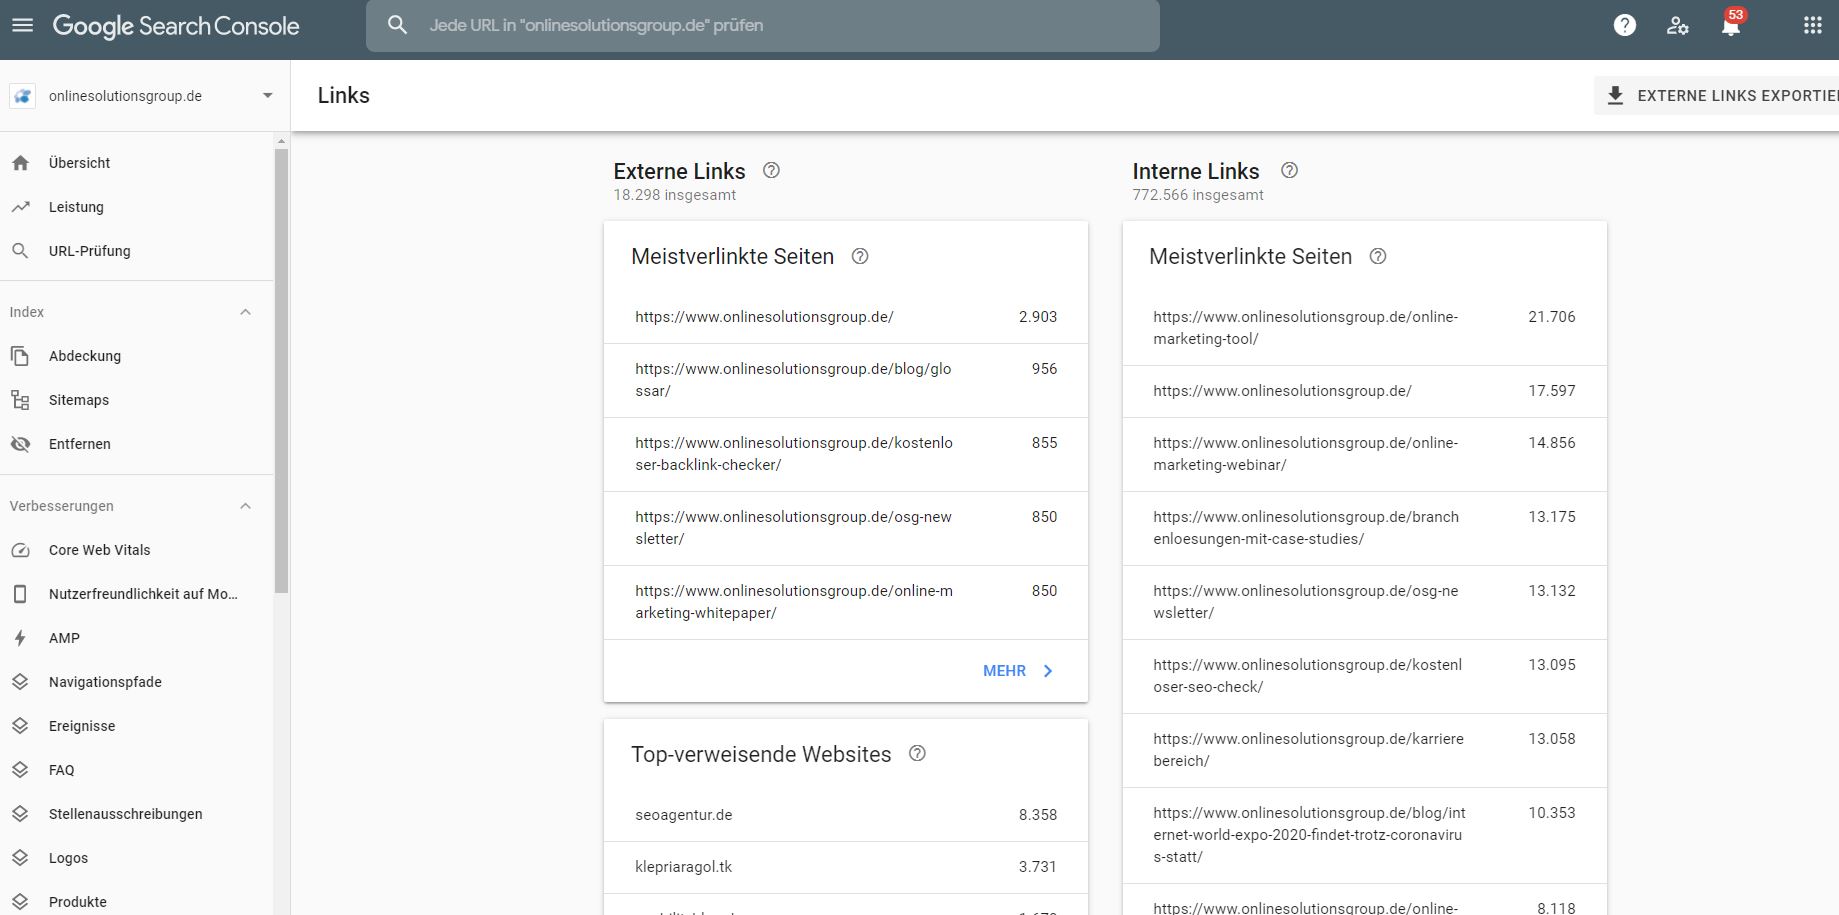Click external homepage row showing 2.903
Screen dimensions: 1839x915
(x=846, y=317)
